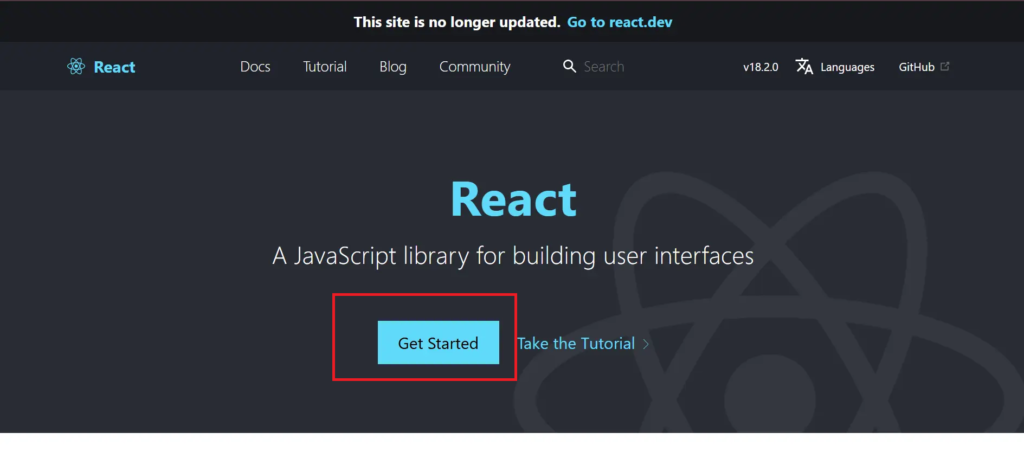Click the external link icon beside GitHub
Viewport: 1024px width, 472px height.
[x=944, y=66]
